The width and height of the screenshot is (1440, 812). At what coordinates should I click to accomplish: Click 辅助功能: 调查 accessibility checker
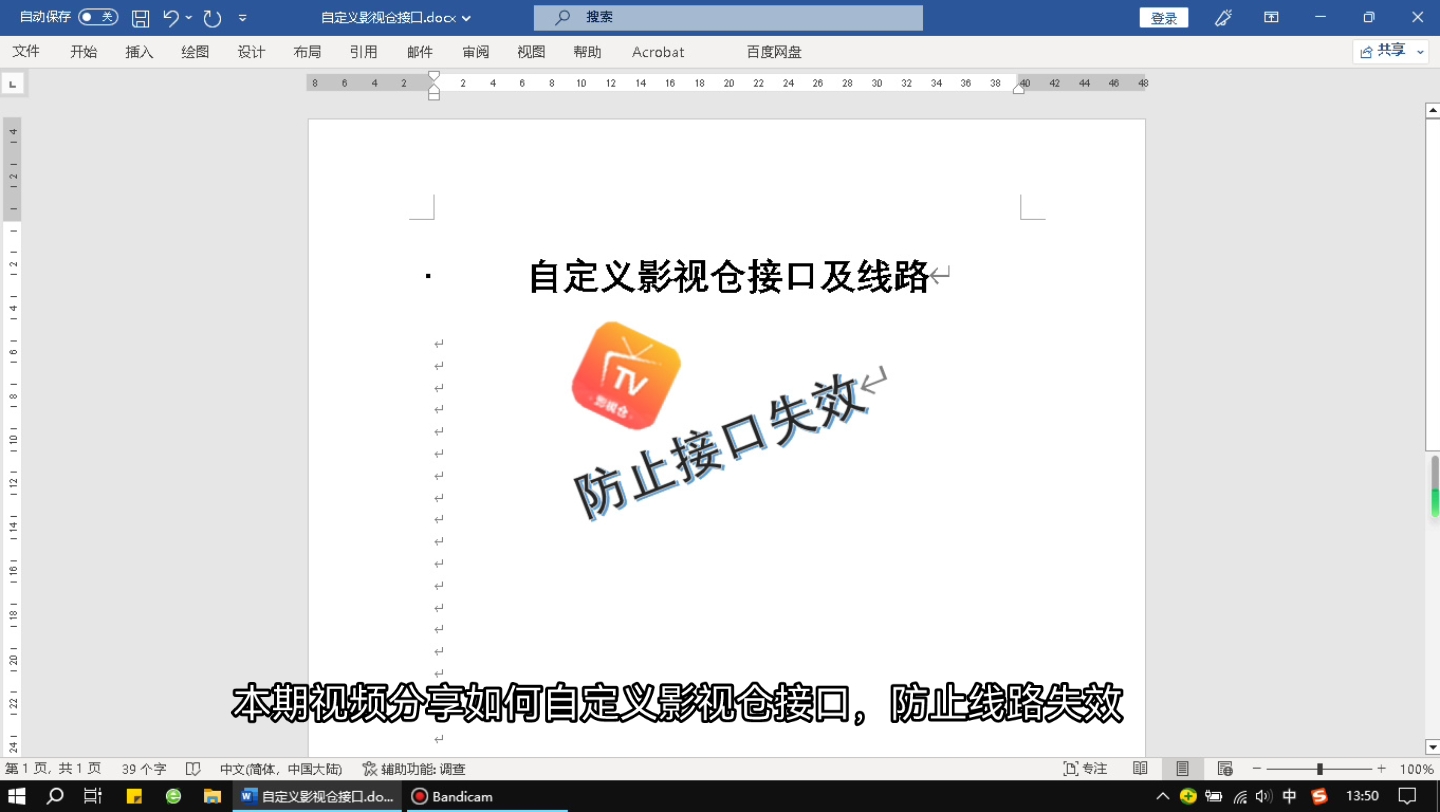pos(414,769)
